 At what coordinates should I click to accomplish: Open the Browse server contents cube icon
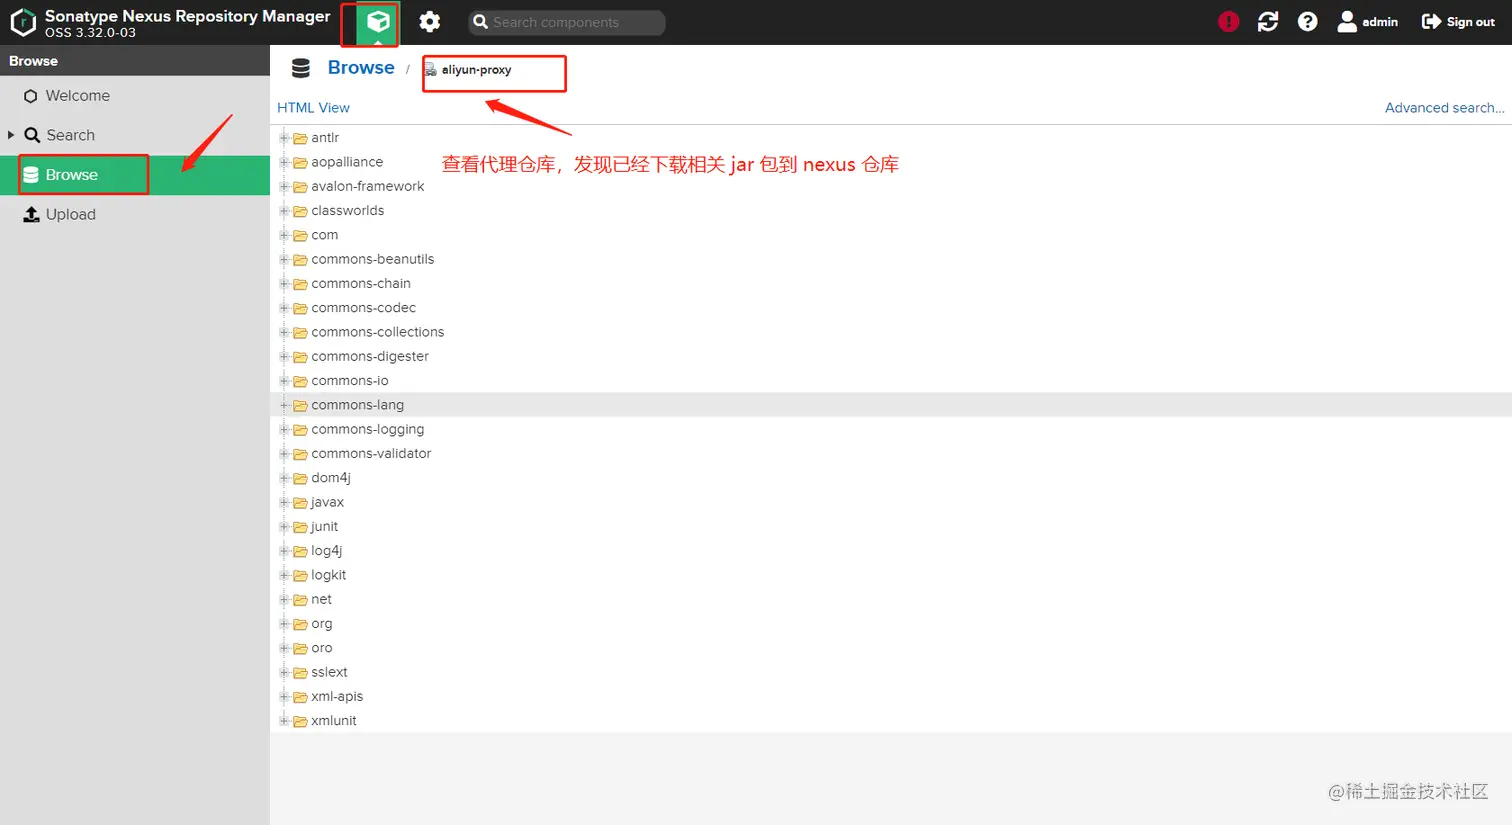378,22
